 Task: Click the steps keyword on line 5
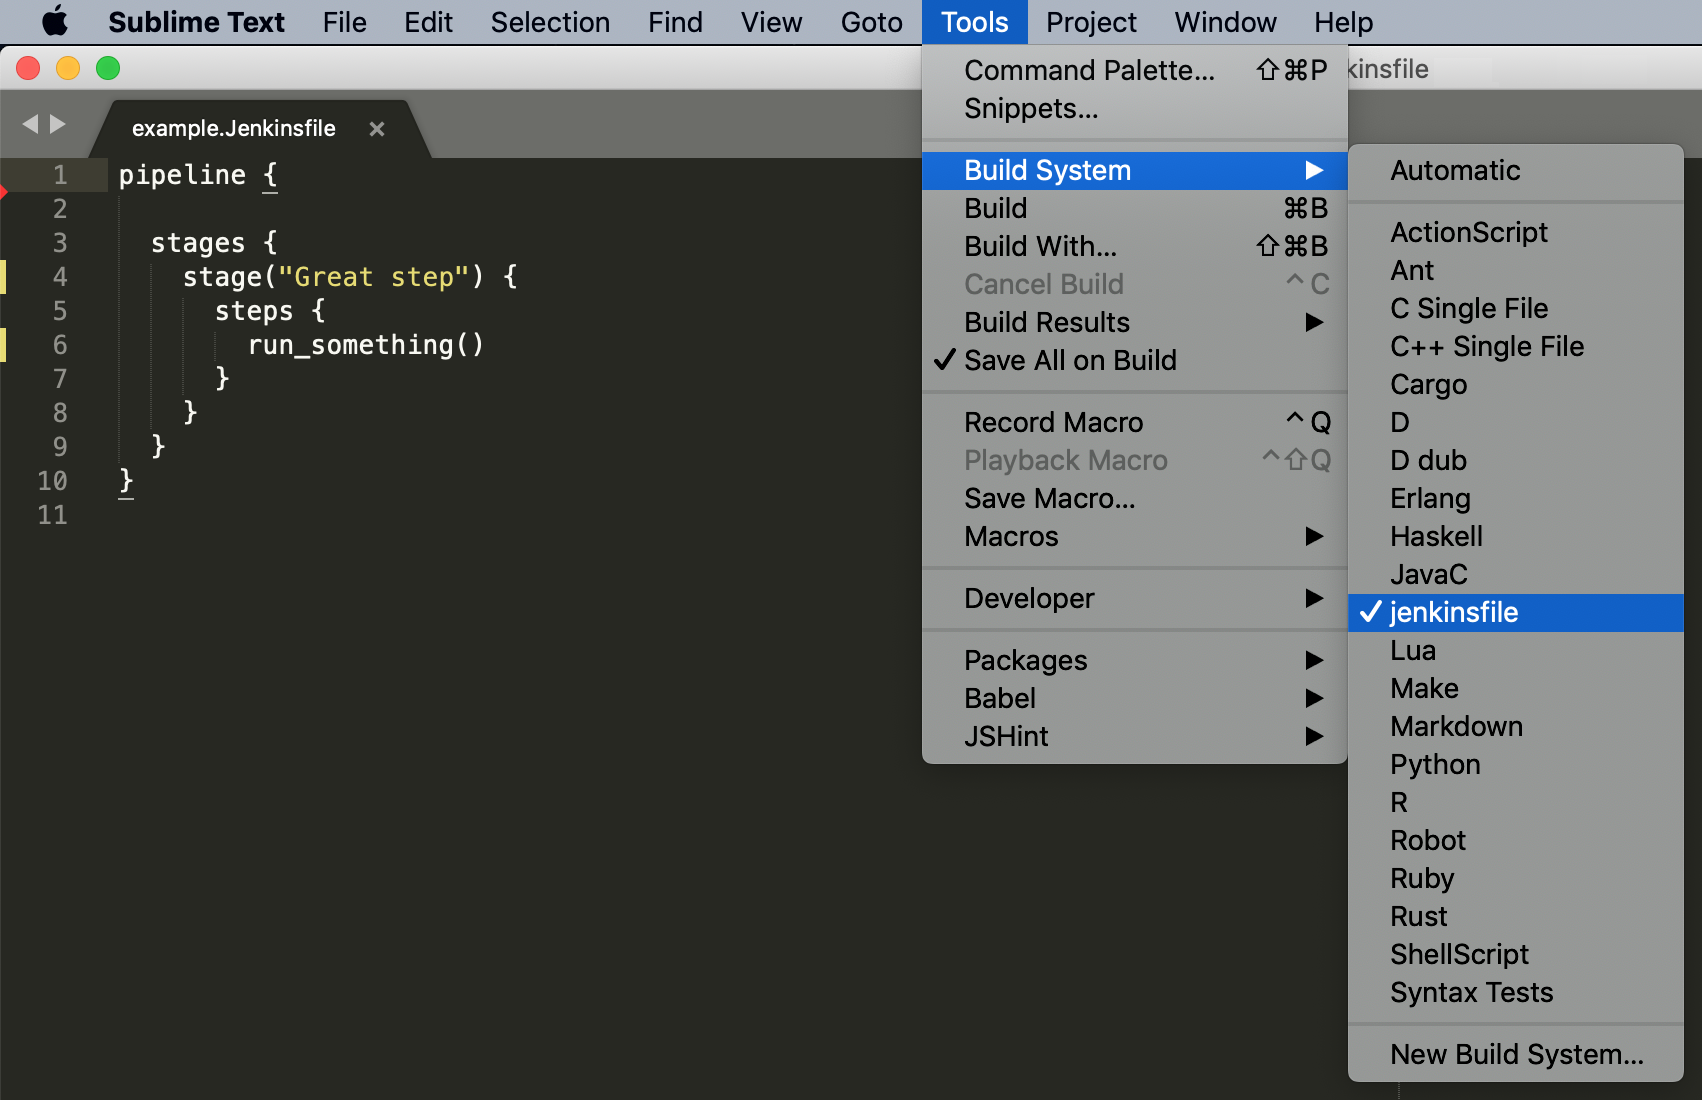[x=254, y=312]
